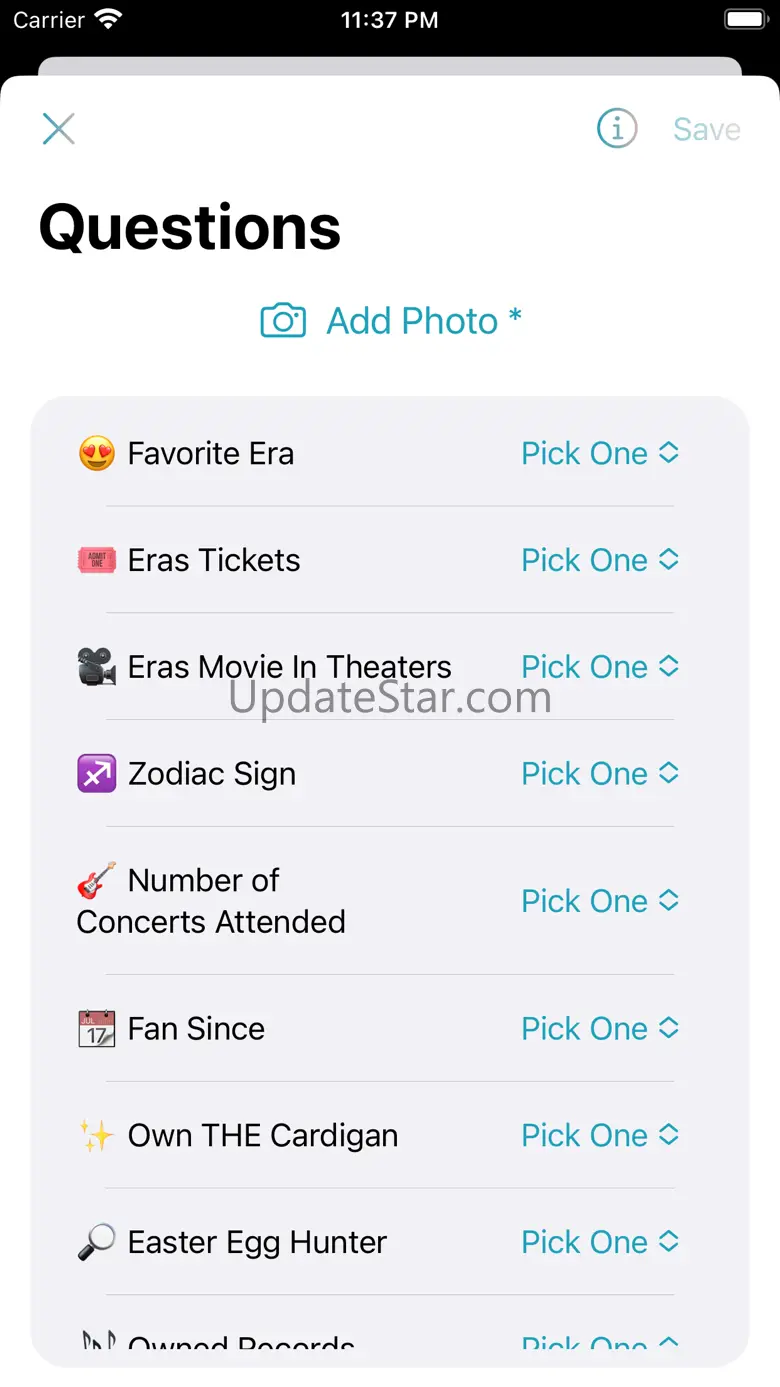Open Eras Tickets Pick One dropdown
780x1387 pixels.
tap(599, 560)
